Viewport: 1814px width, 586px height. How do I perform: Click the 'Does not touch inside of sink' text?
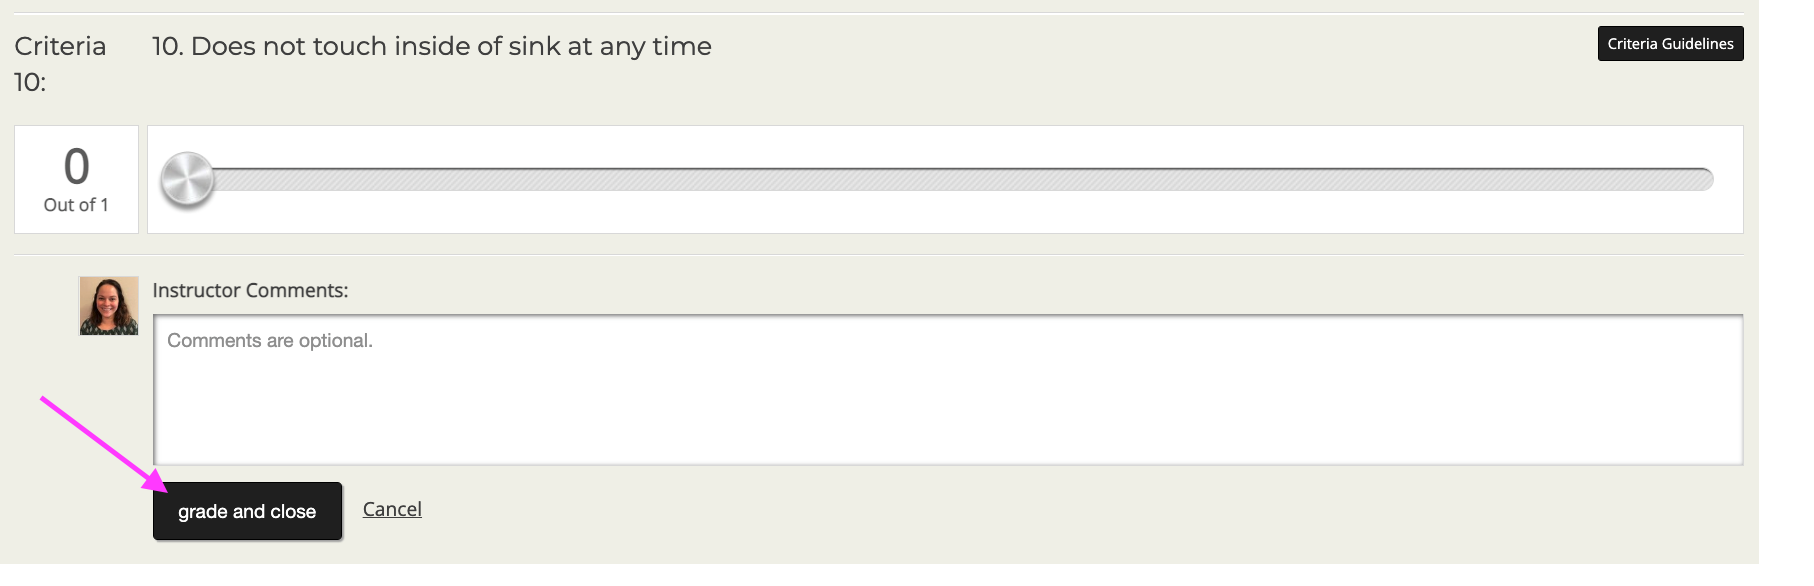pos(376,46)
